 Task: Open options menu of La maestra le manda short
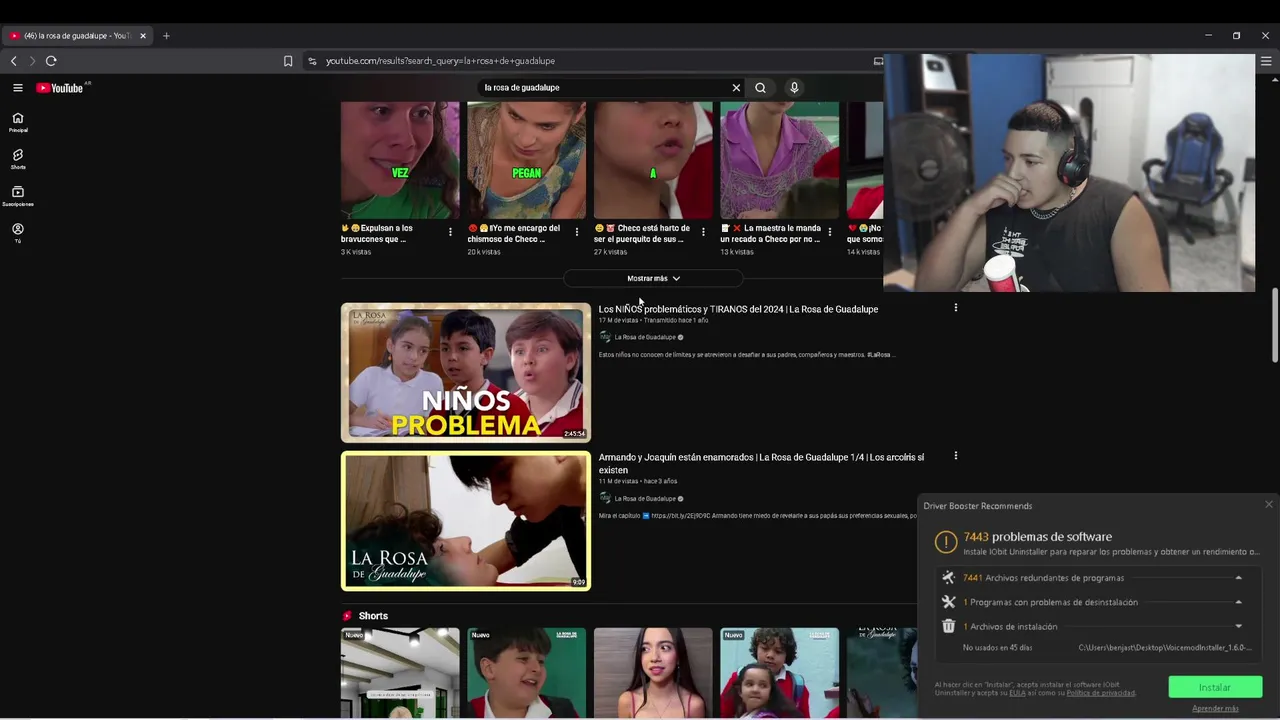click(x=829, y=232)
